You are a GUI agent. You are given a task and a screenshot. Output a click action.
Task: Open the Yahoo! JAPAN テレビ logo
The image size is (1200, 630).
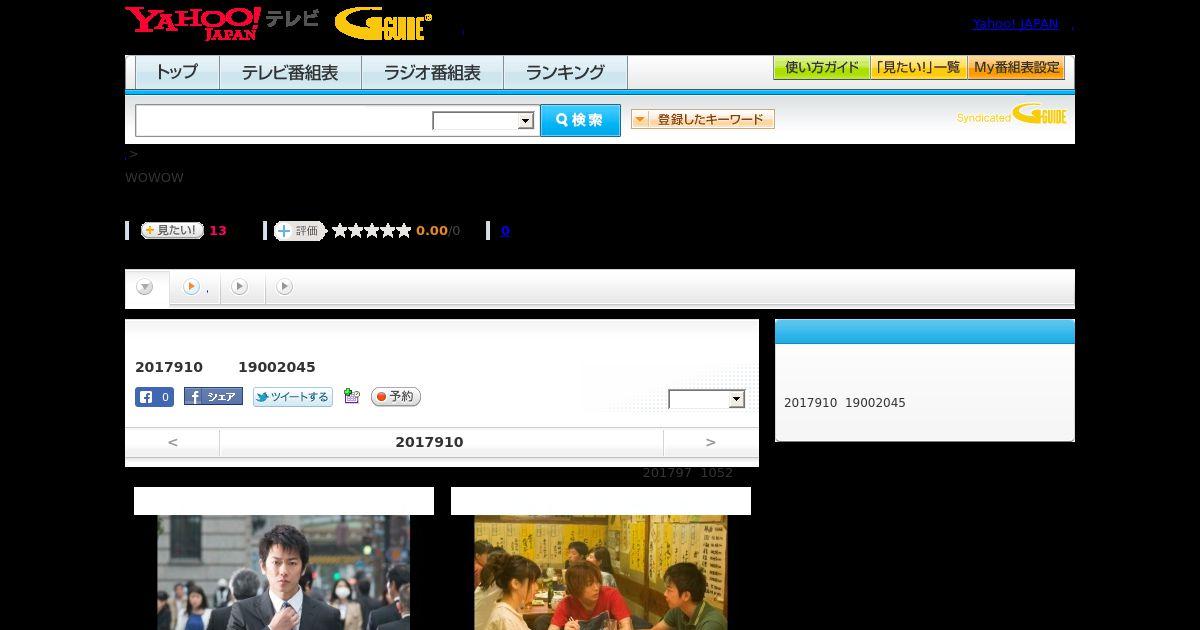(222, 23)
